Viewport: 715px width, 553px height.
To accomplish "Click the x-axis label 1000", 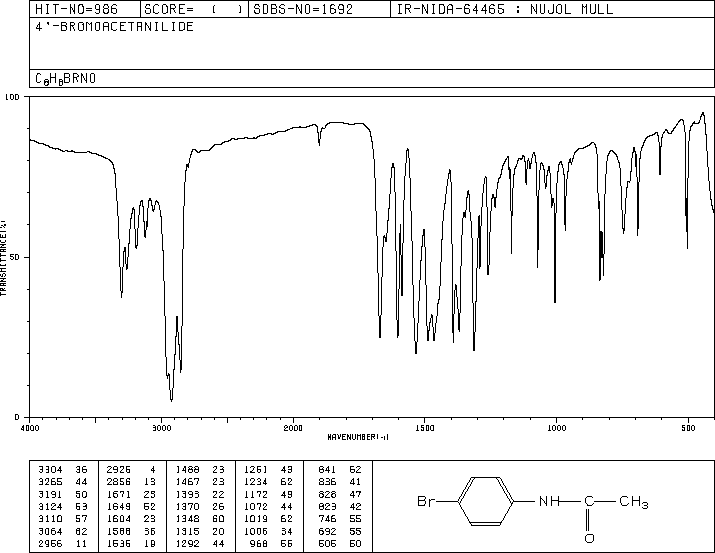I will click(x=556, y=428).
